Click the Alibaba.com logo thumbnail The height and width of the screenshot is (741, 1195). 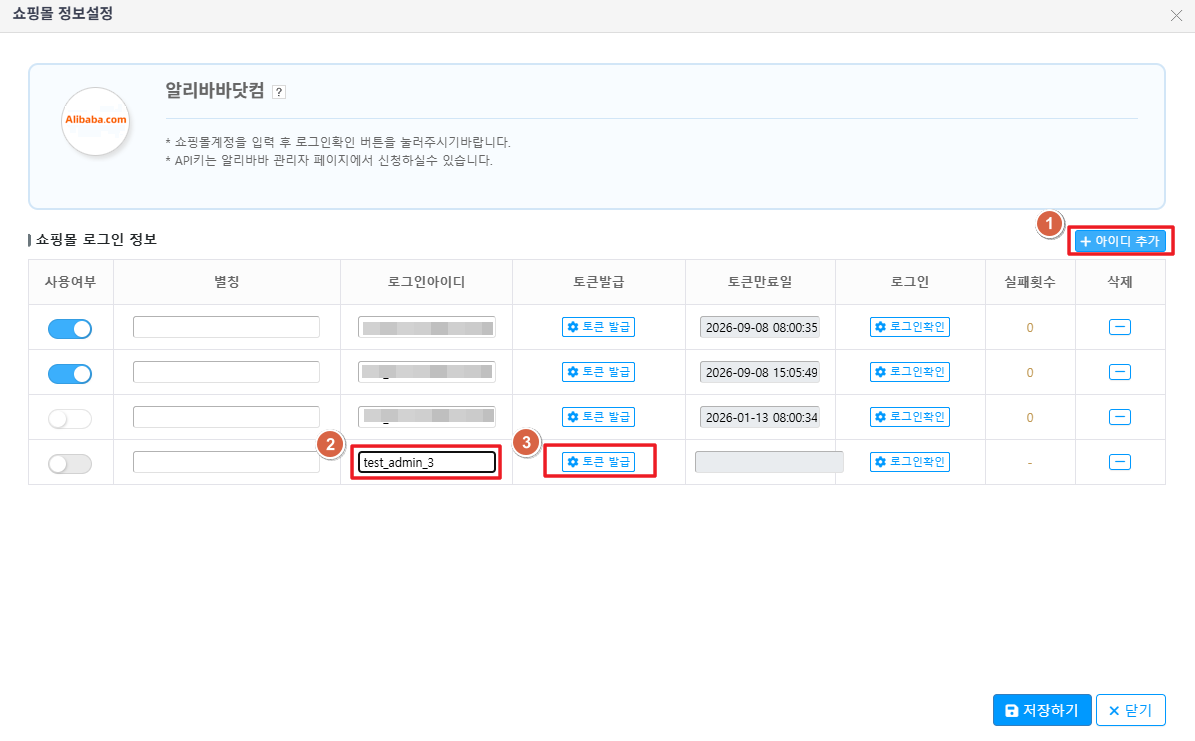tap(96, 120)
